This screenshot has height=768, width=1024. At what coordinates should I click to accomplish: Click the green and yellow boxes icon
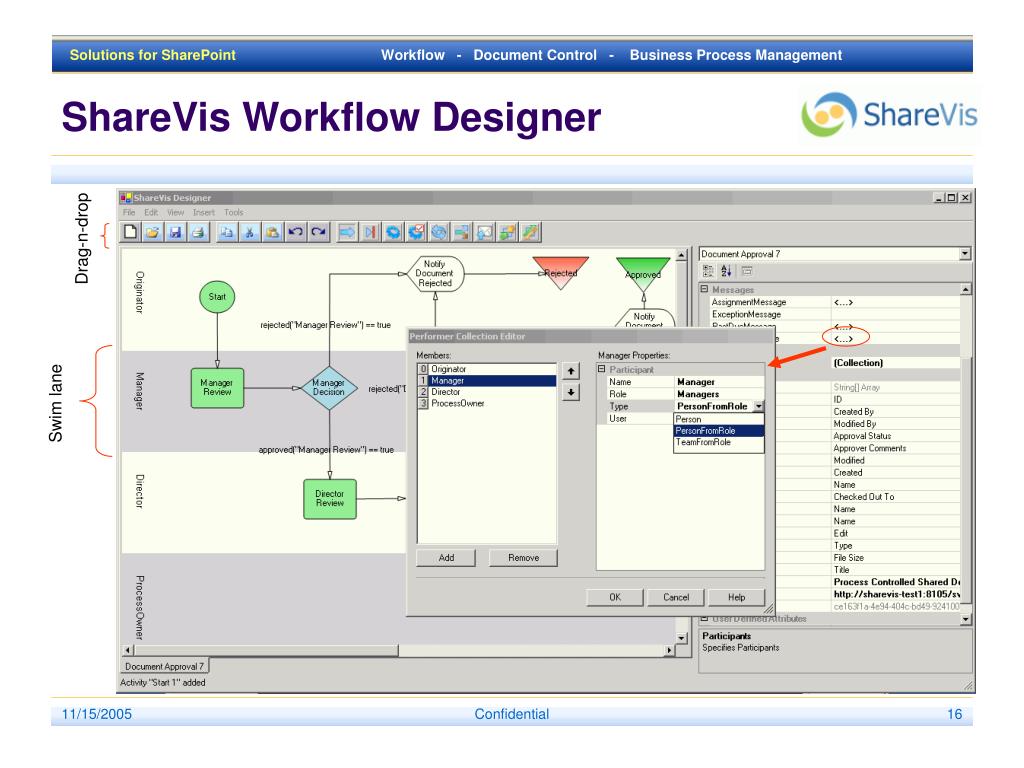click(507, 232)
